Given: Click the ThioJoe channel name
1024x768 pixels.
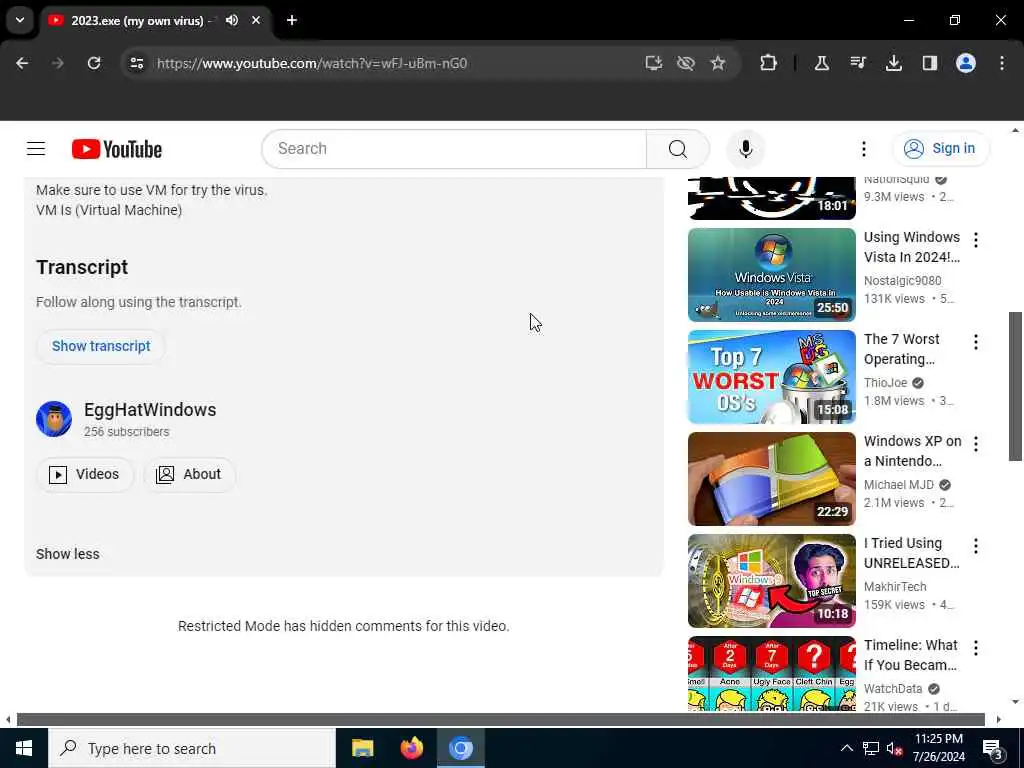Looking at the screenshot, I should coord(886,383).
